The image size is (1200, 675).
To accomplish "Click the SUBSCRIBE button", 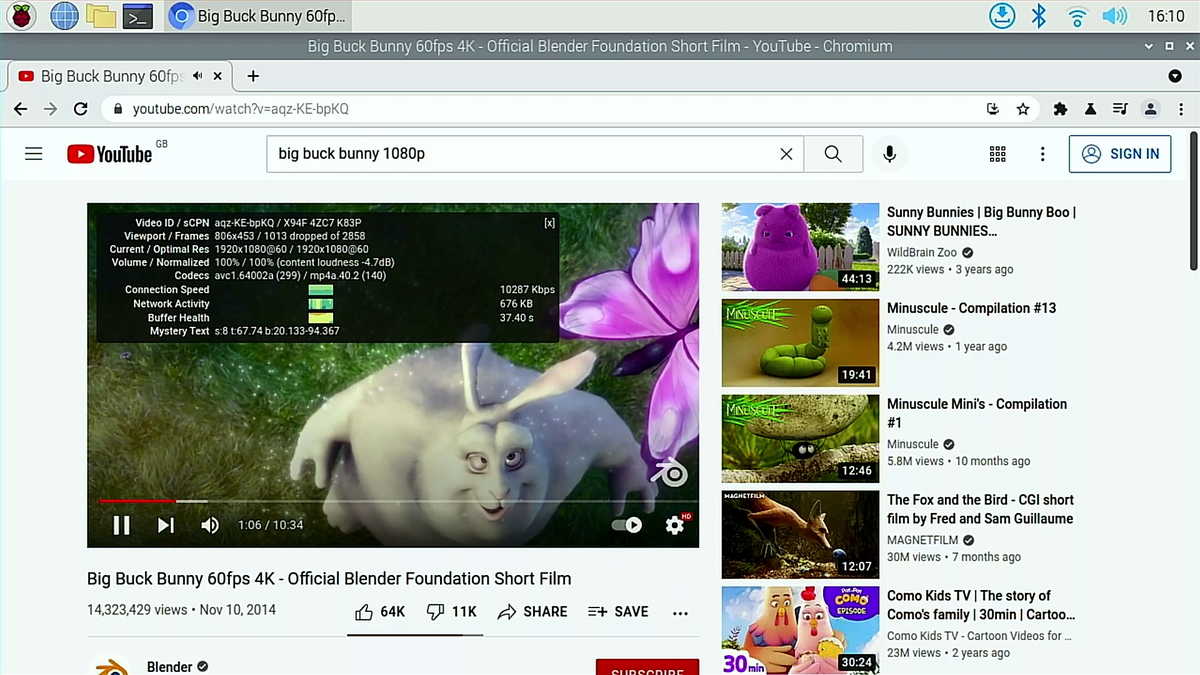I will [647, 668].
